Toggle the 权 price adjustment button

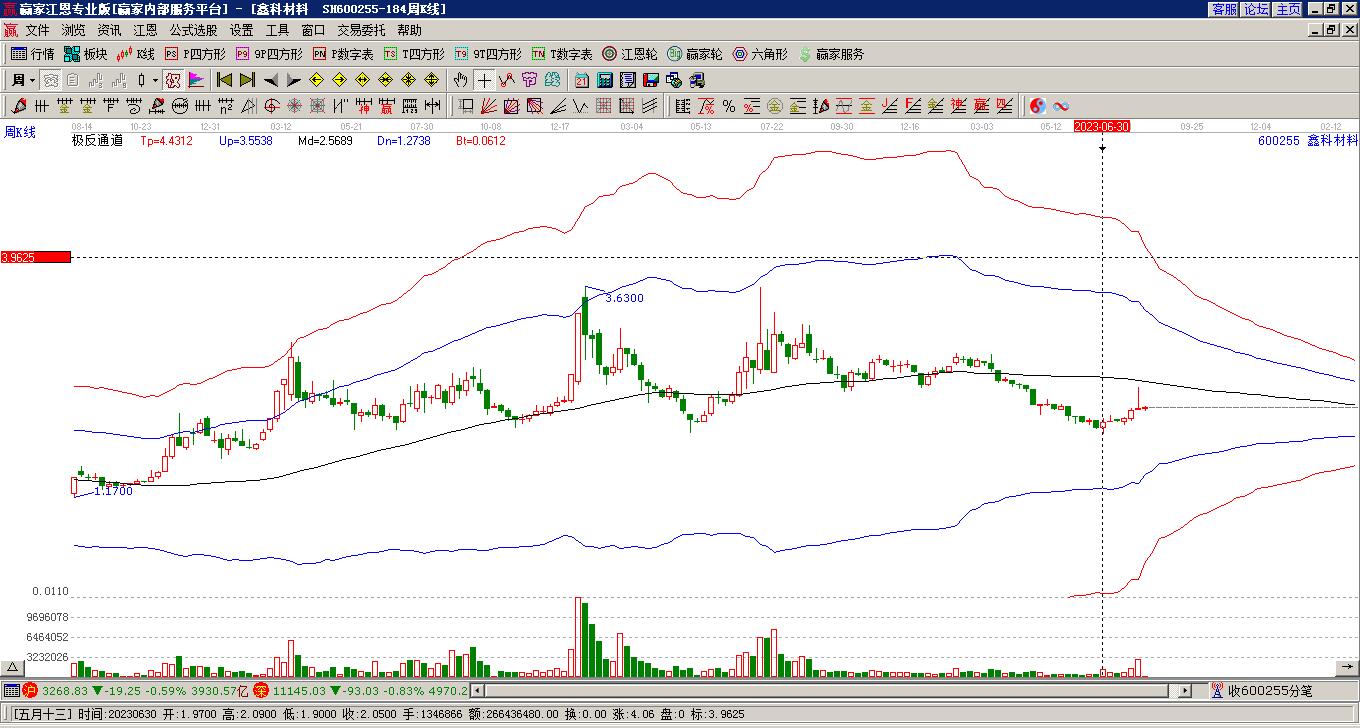(172, 80)
